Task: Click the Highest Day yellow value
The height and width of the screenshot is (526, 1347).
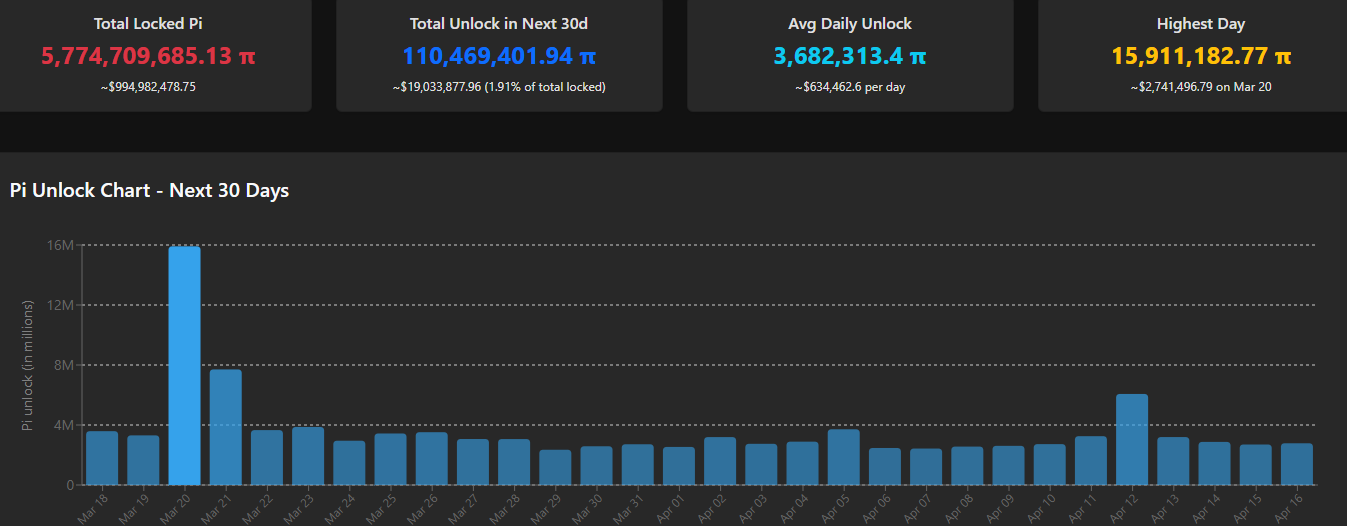Action: tap(1201, 56)
